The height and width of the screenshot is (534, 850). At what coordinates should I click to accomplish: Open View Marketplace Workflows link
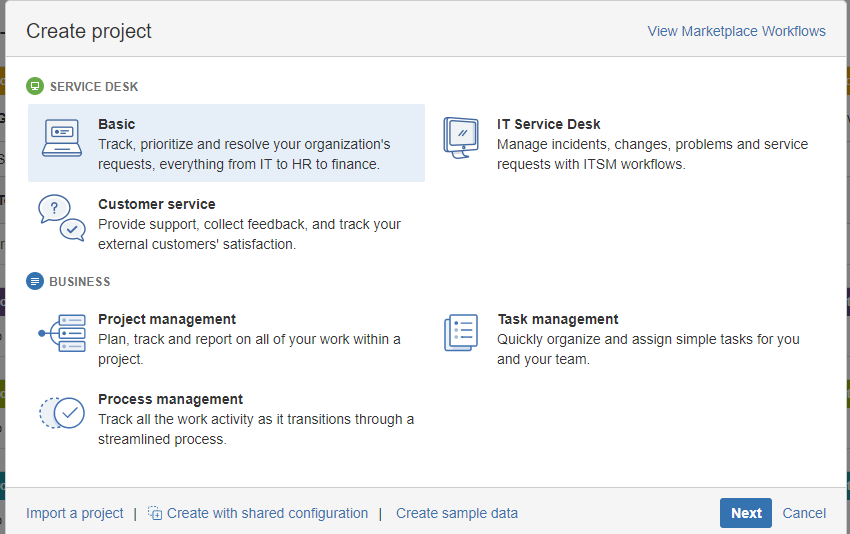coord(736,31)
